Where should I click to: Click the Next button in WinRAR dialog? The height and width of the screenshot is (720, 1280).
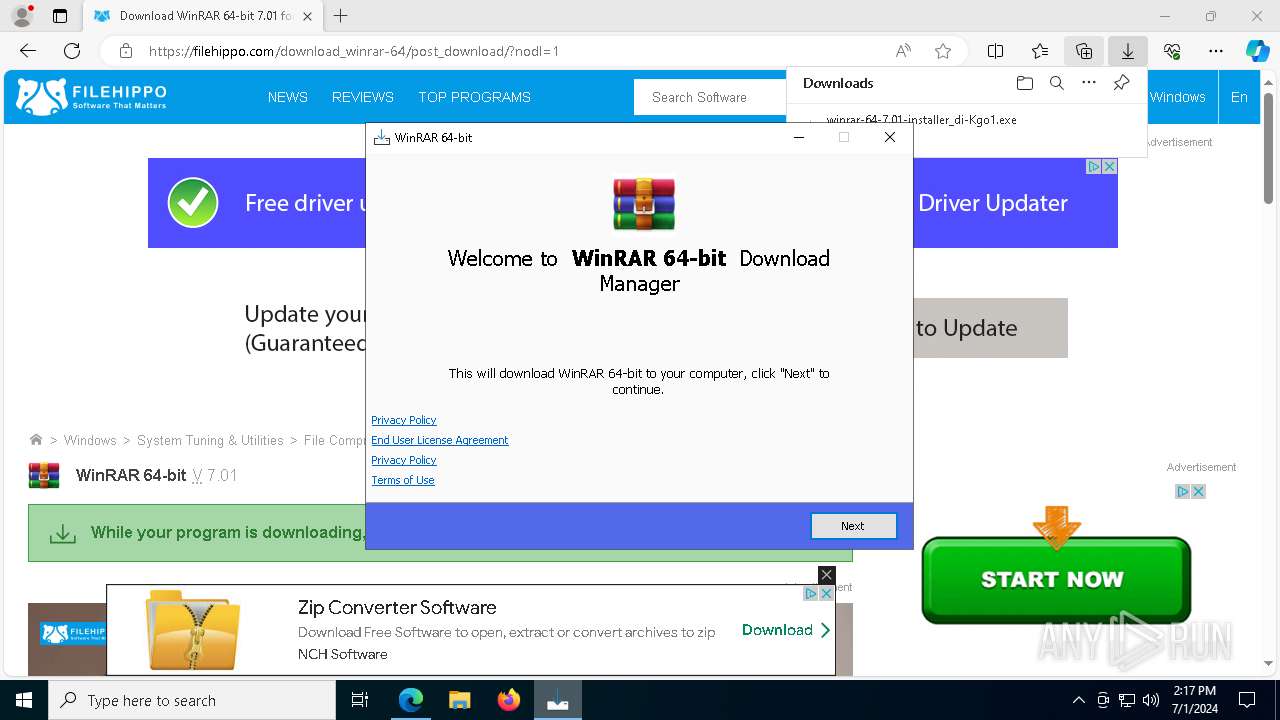coord(853,526)
